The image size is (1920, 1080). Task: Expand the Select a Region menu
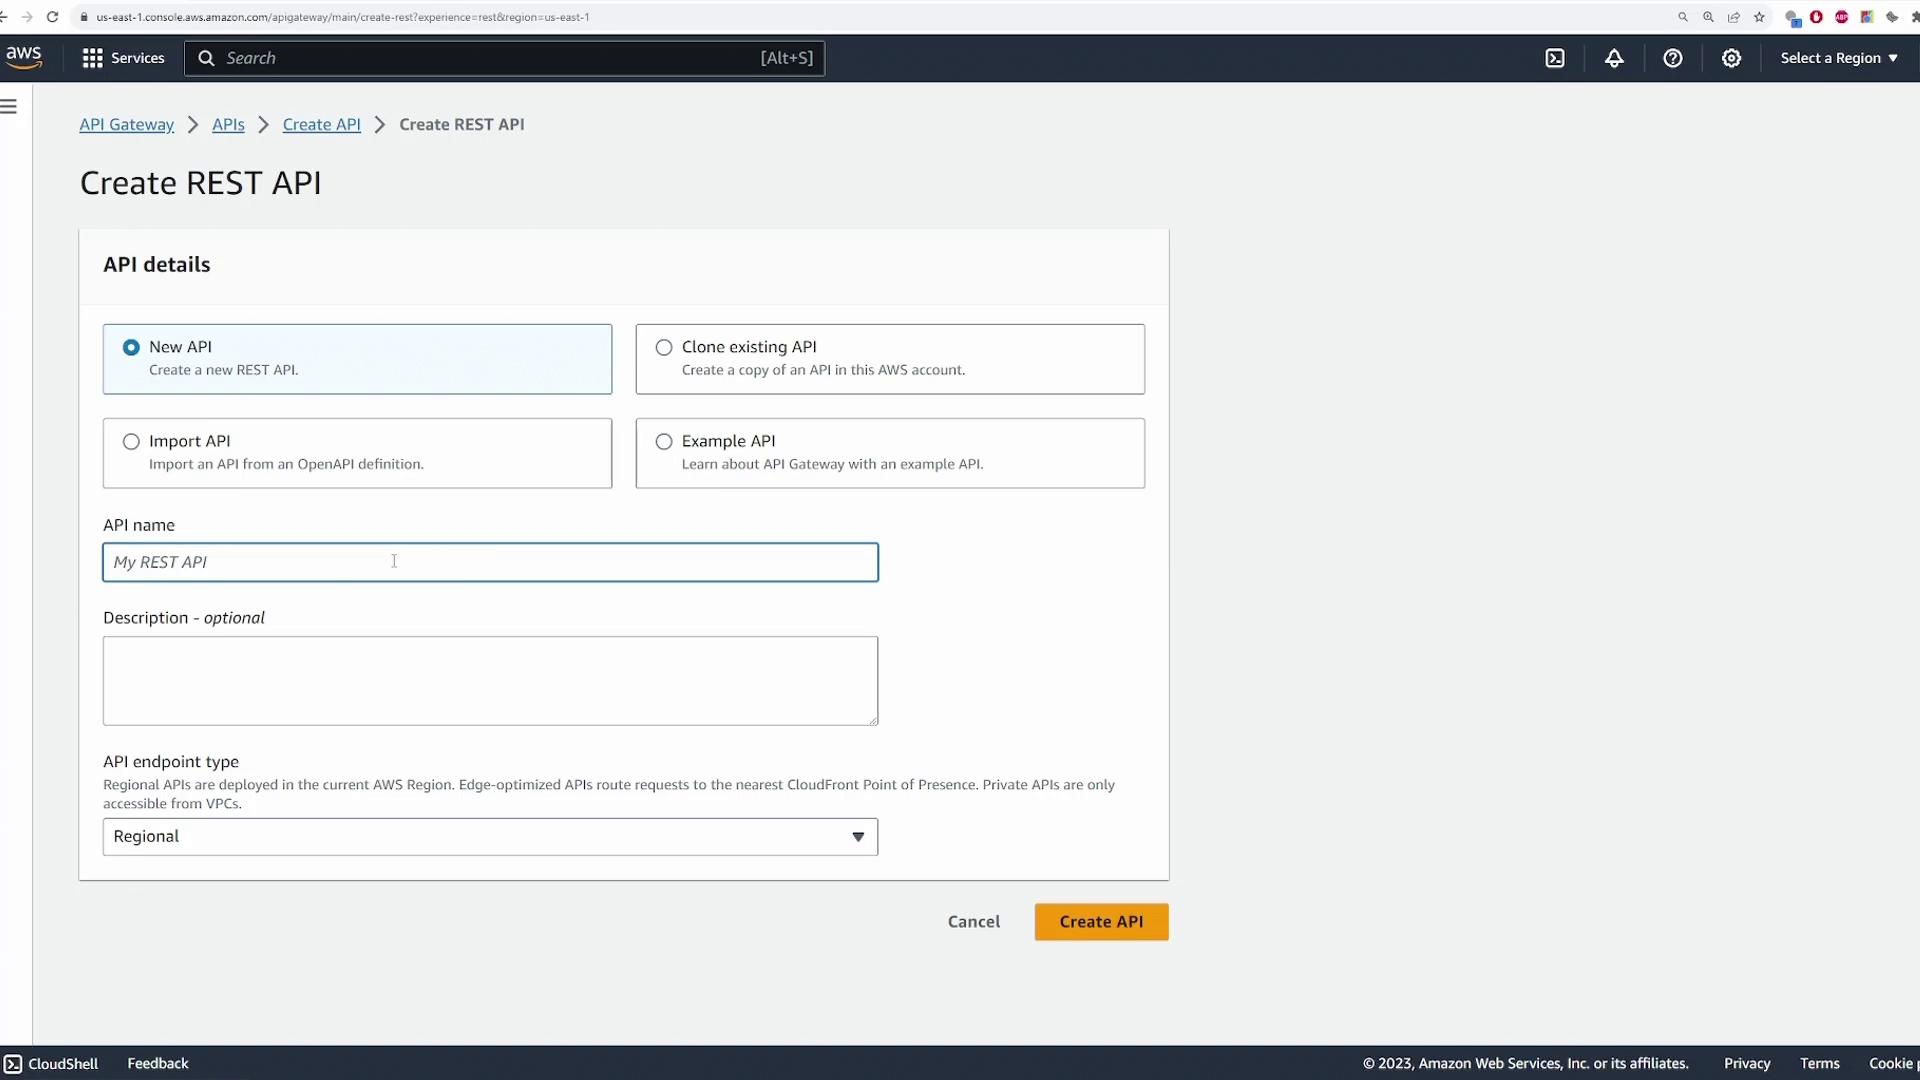click(x=1838, y=58)
